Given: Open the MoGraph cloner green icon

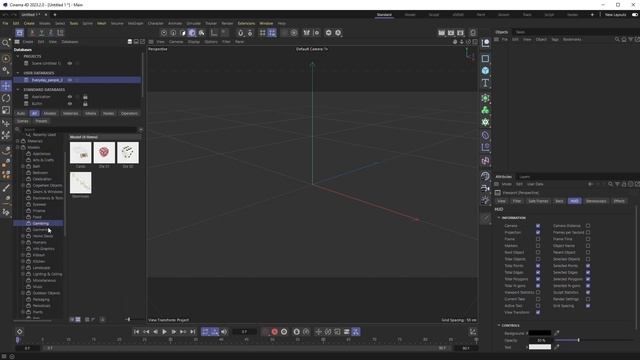Looking at the screenshot, I should click(485, 110).
